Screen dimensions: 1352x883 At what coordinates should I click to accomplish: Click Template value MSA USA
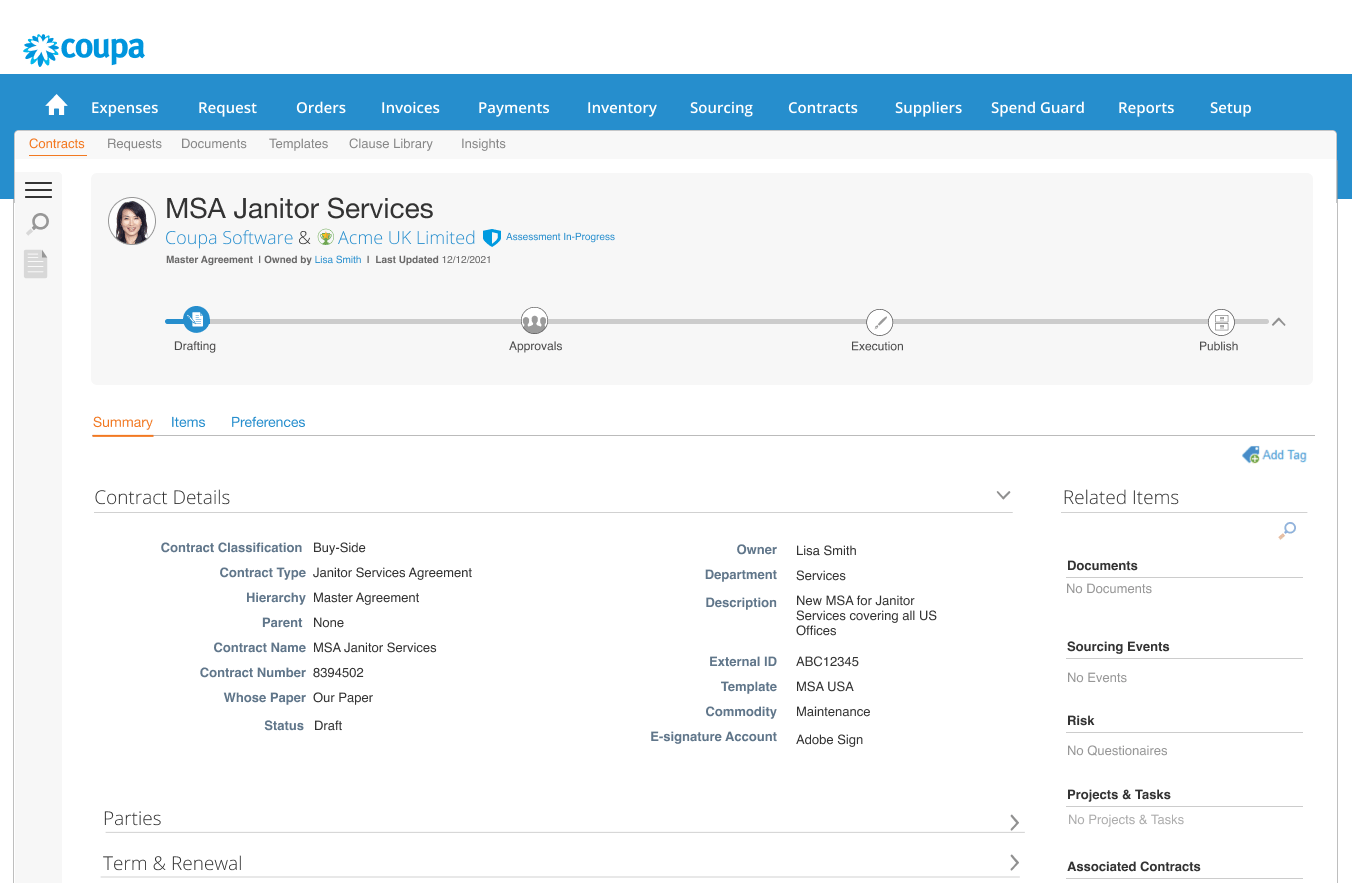click(825, 687)
